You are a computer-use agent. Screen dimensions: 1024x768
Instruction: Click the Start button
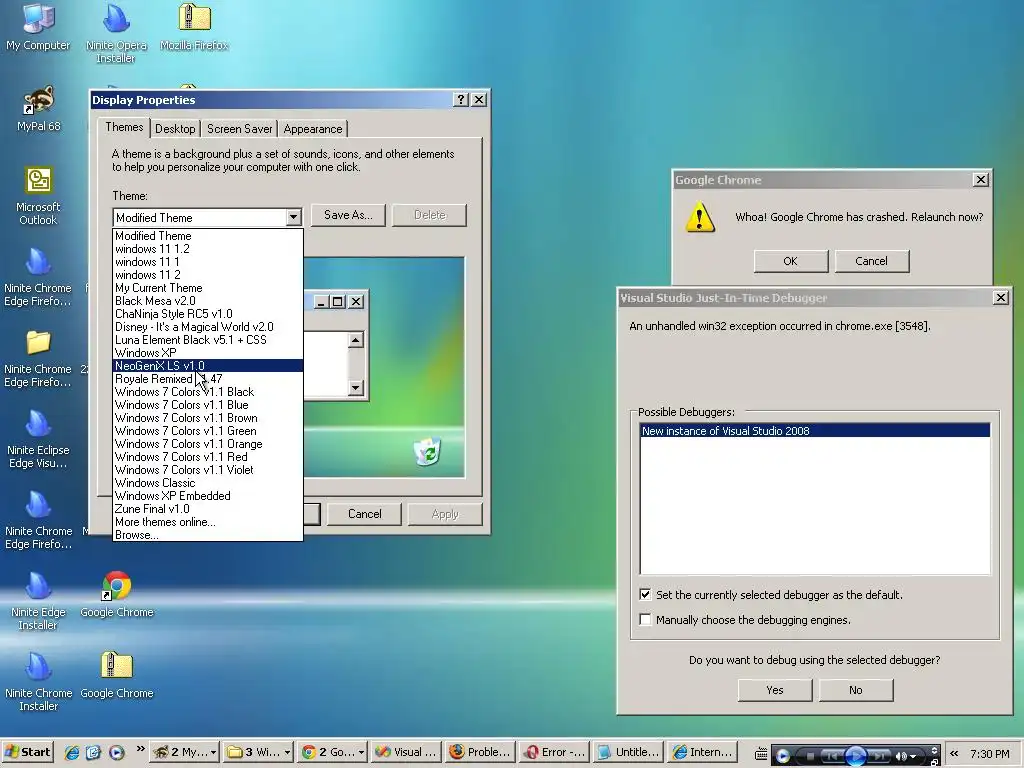[x=27, y=752]
